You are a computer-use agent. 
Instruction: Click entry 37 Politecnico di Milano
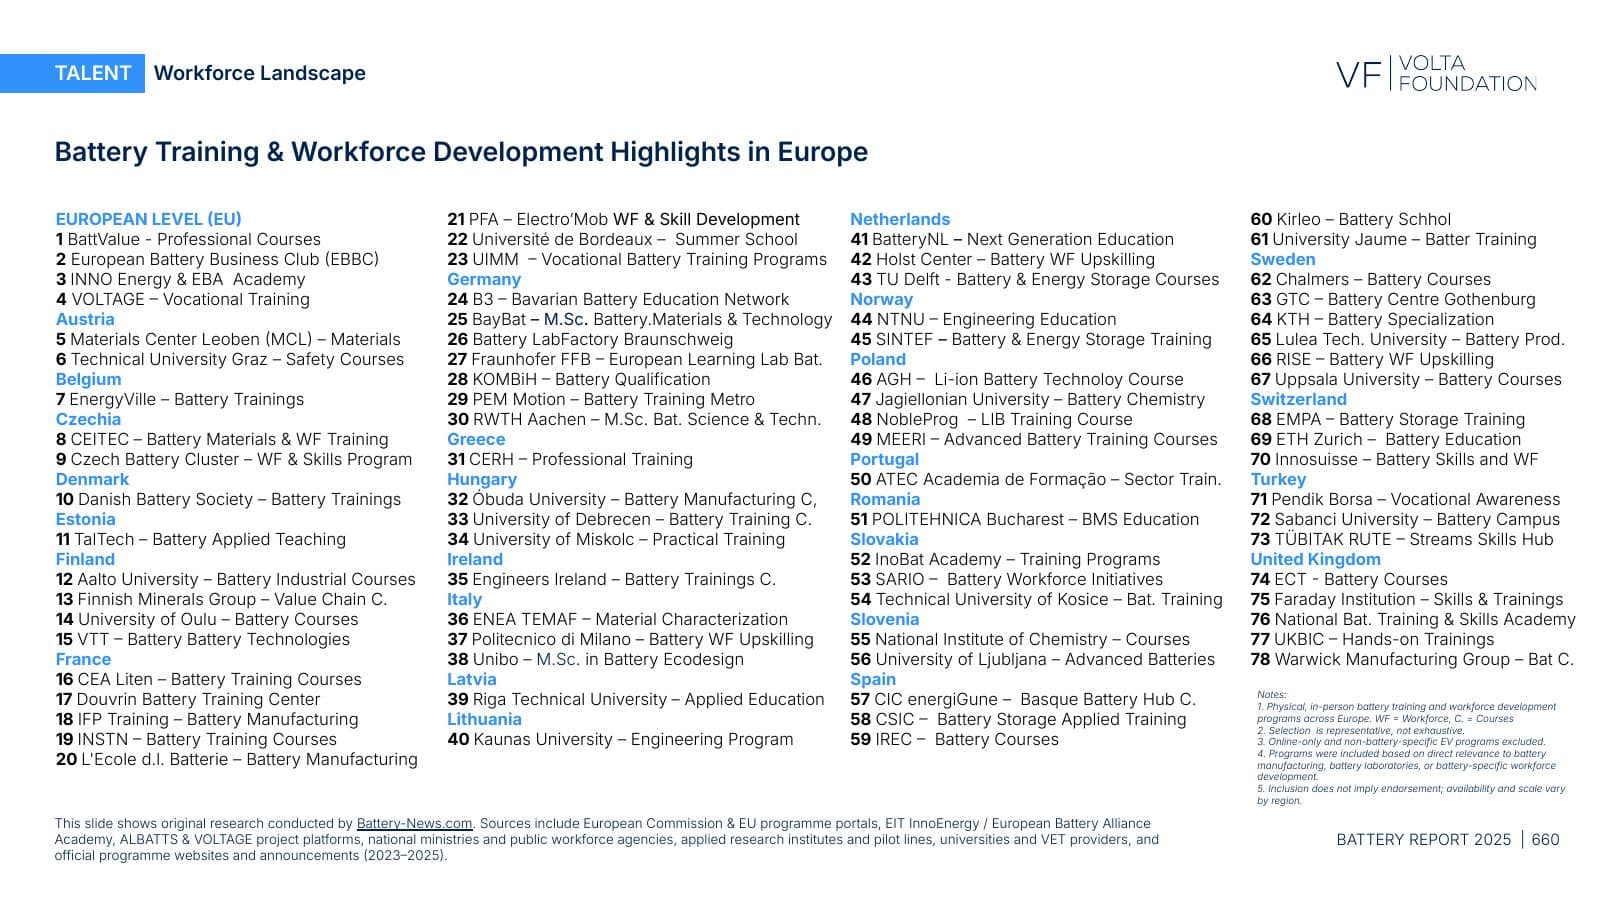tap(630, 639)
